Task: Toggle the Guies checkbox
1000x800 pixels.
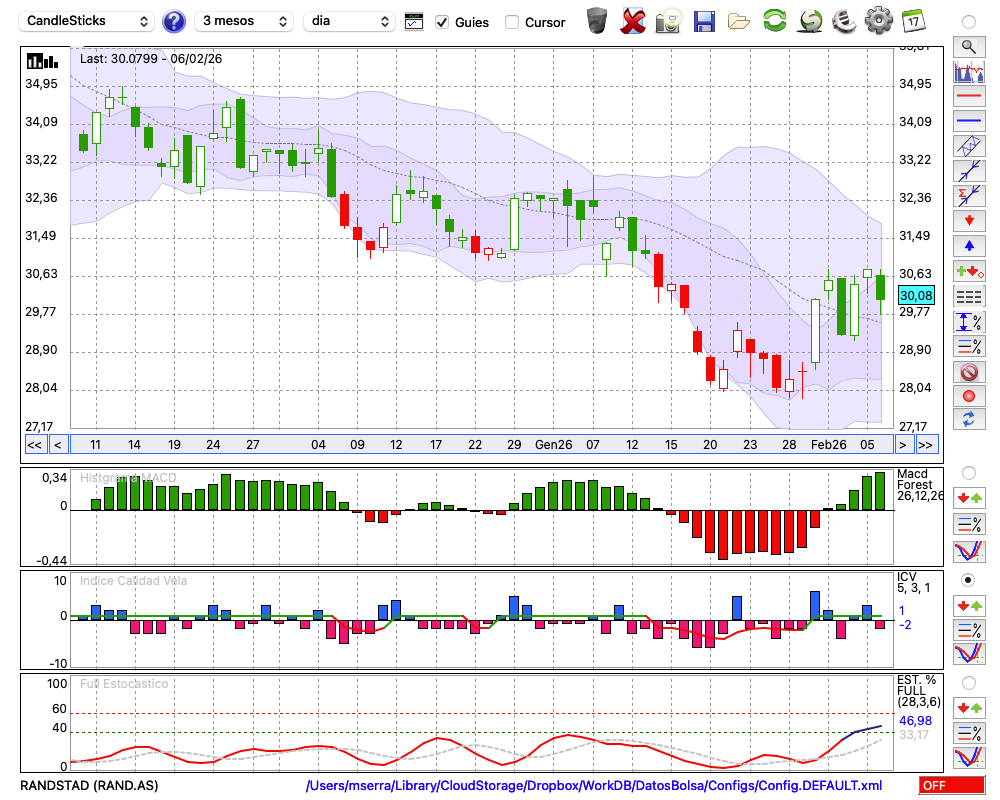Action: coord(441,22)
